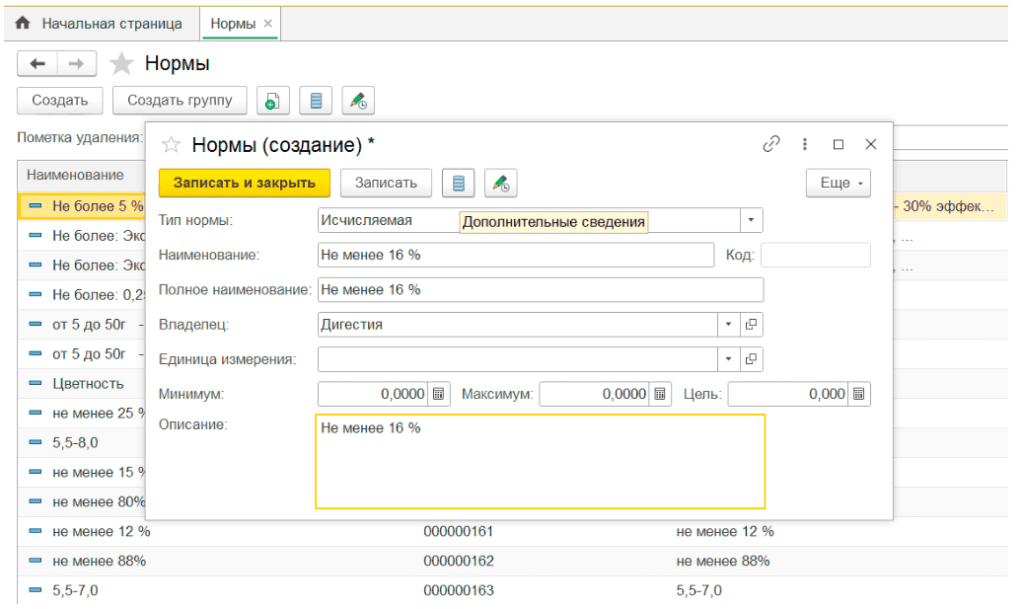Open the three-dot menu in dialog header

point(804,144)
